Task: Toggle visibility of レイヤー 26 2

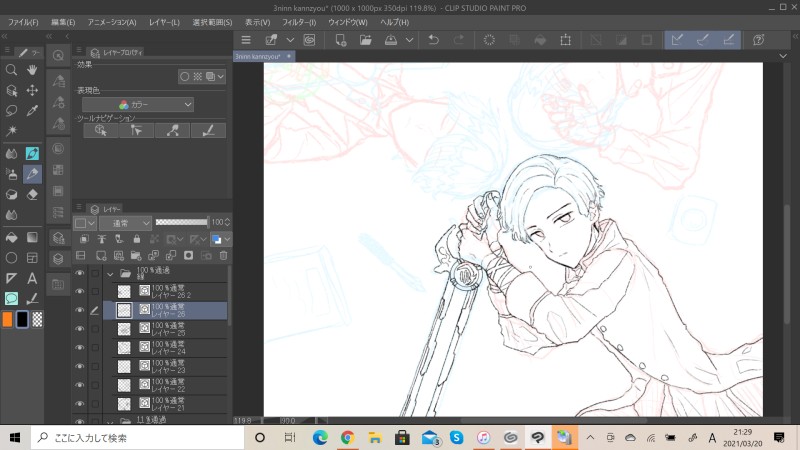Action: pos(80,292)
